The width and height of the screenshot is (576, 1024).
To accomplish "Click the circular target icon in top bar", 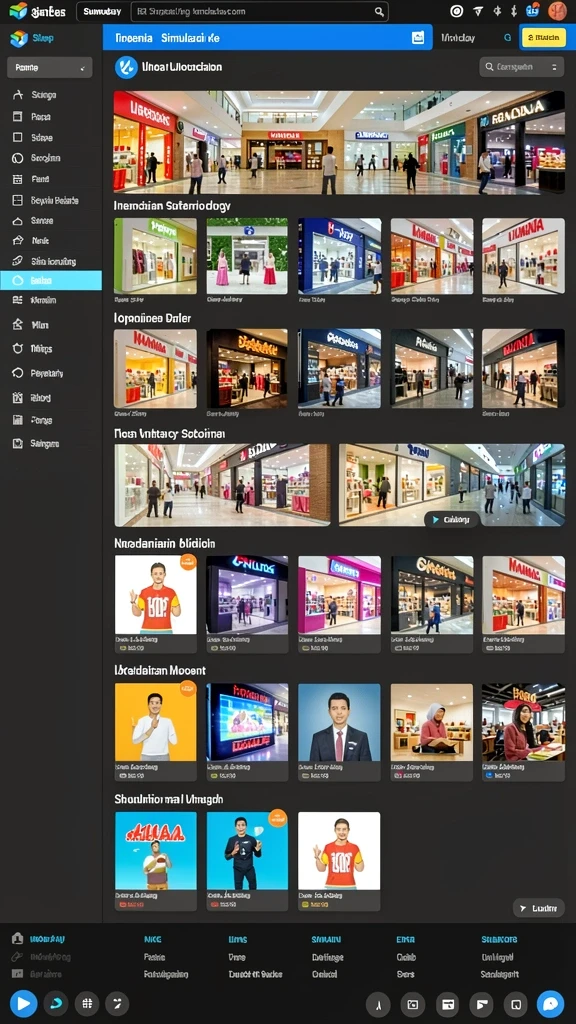I will pyautogui.click(x=457, y=11).
